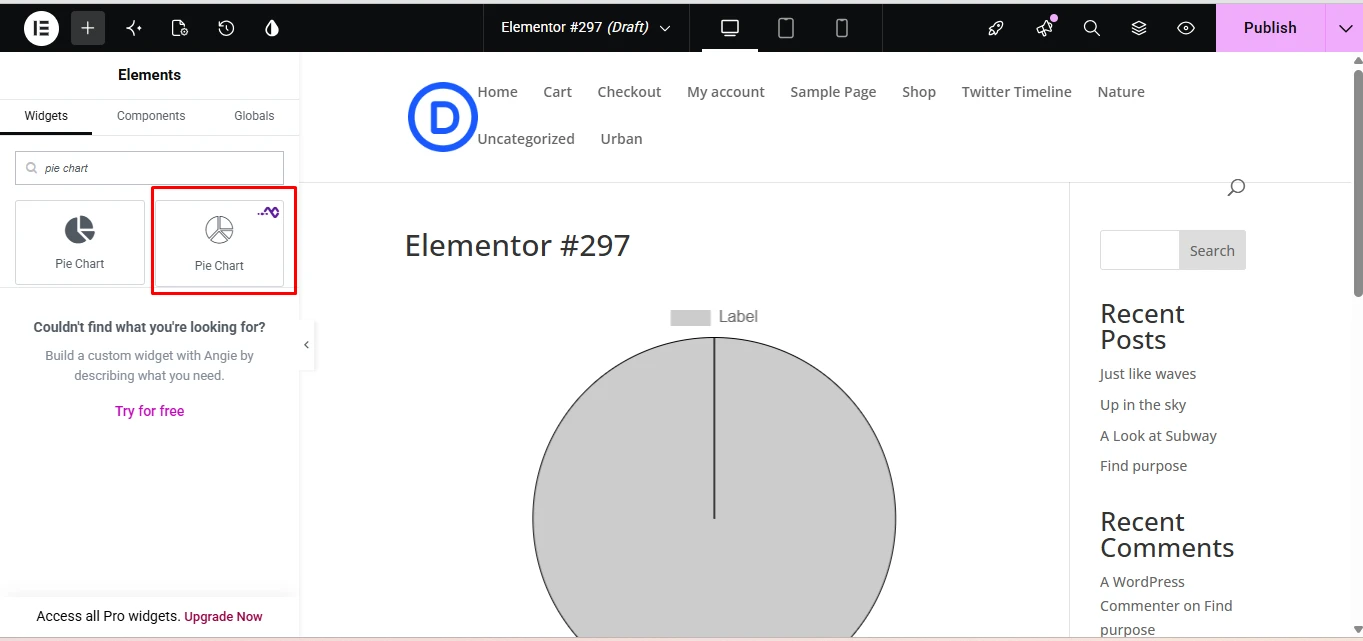1363x641 pixels.
Task: Click the Publish button
Action: 1270,28
